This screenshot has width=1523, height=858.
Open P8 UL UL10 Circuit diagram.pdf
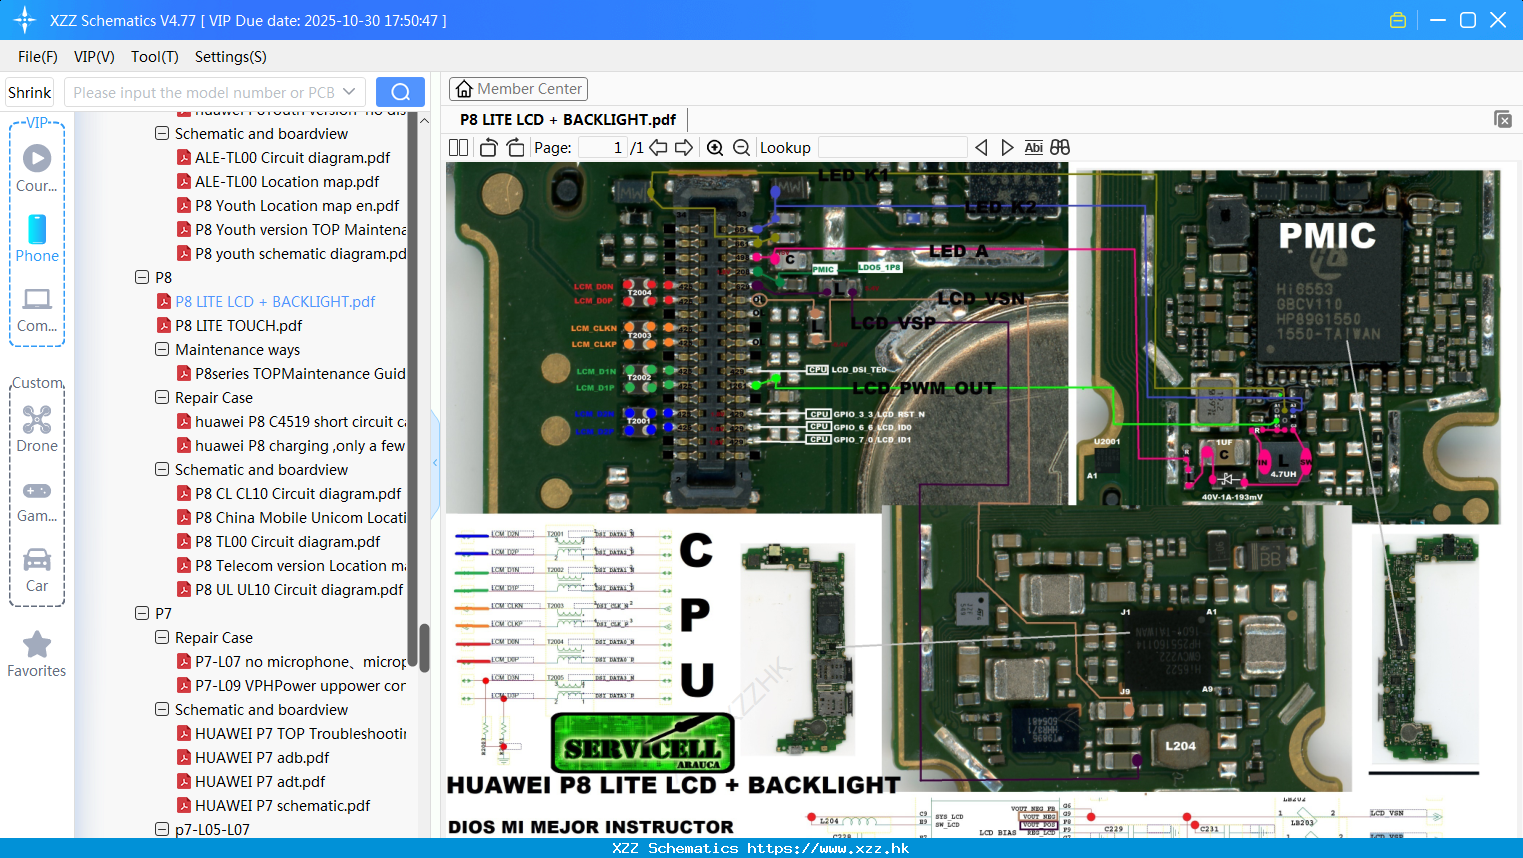299,589
